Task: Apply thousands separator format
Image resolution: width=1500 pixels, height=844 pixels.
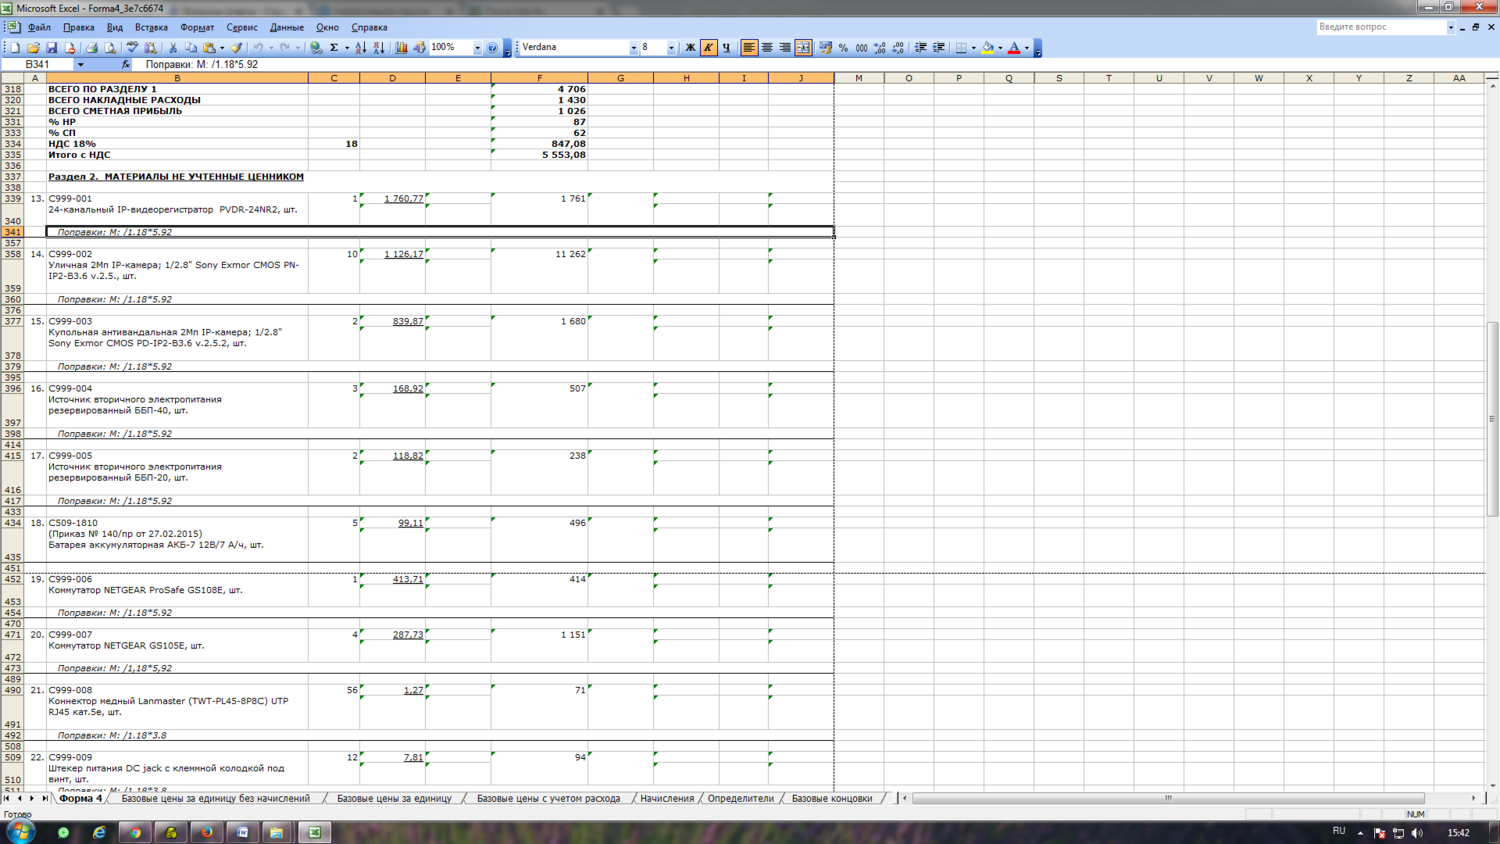Action: pos(861,47)
